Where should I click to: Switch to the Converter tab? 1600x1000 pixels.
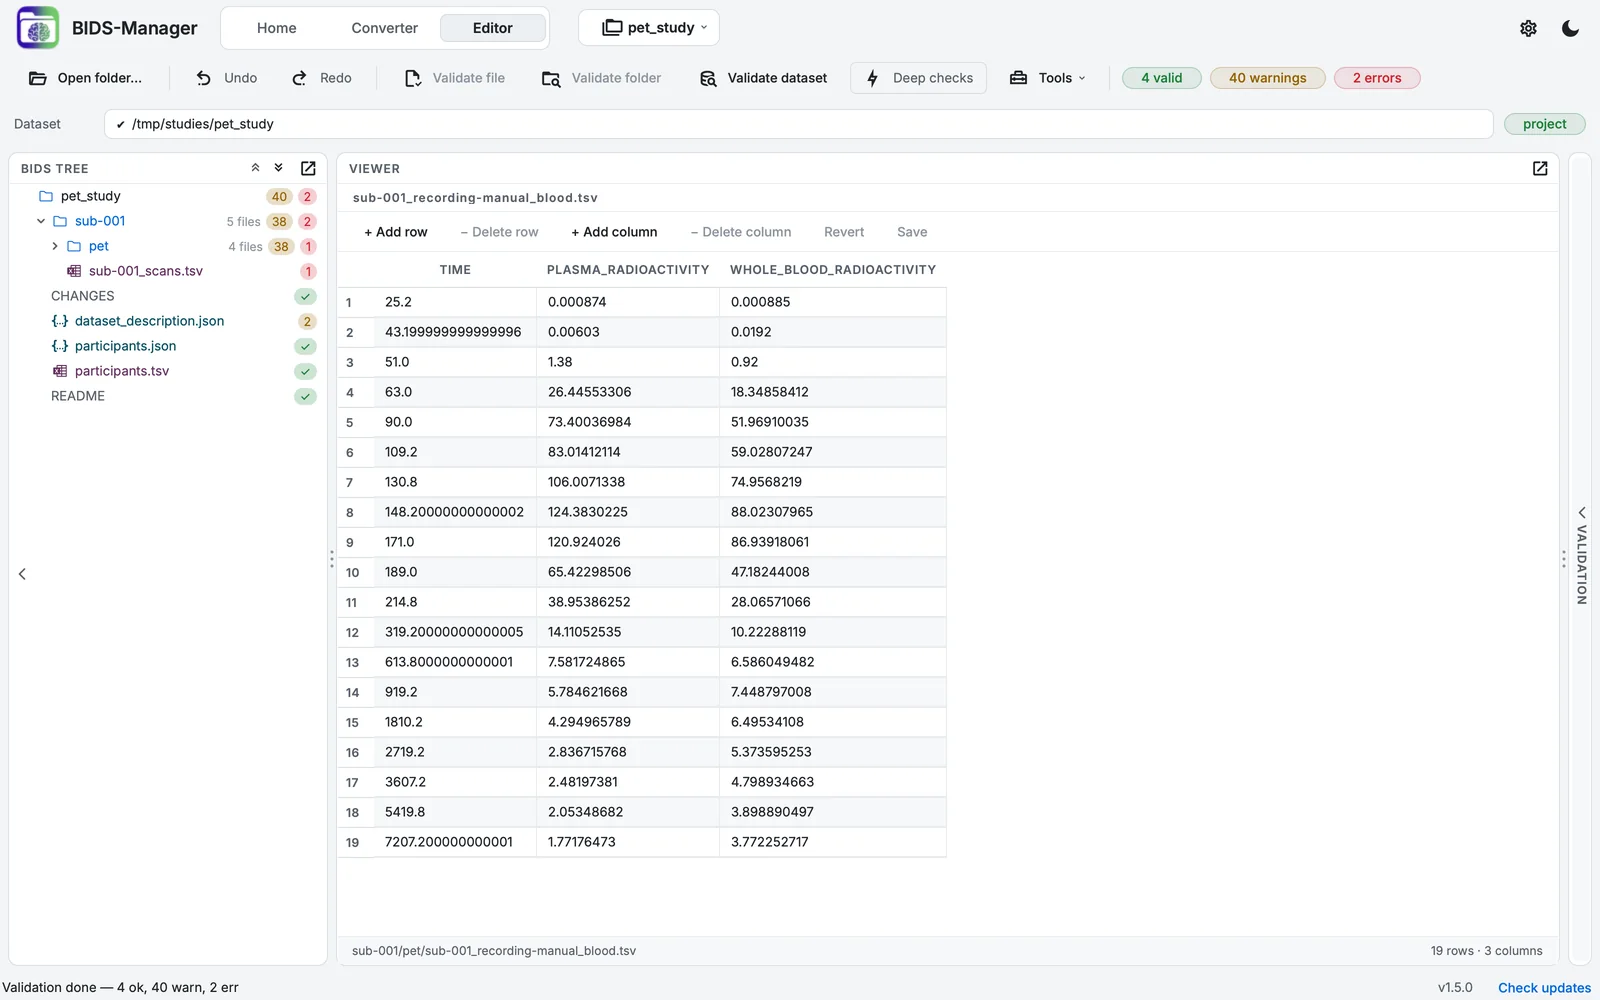pyautogui.click(x=385, y=28)
